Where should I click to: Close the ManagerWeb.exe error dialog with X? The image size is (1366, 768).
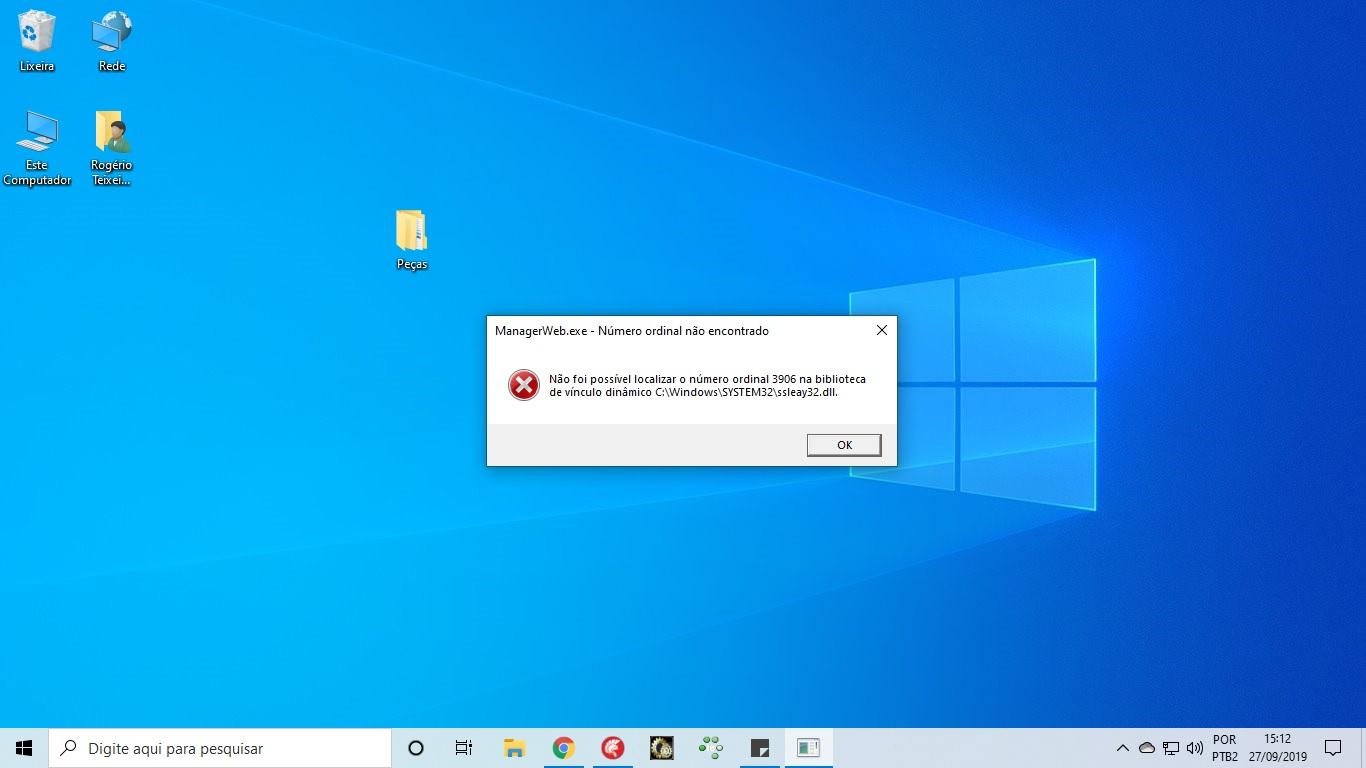[x=881, y=330]
